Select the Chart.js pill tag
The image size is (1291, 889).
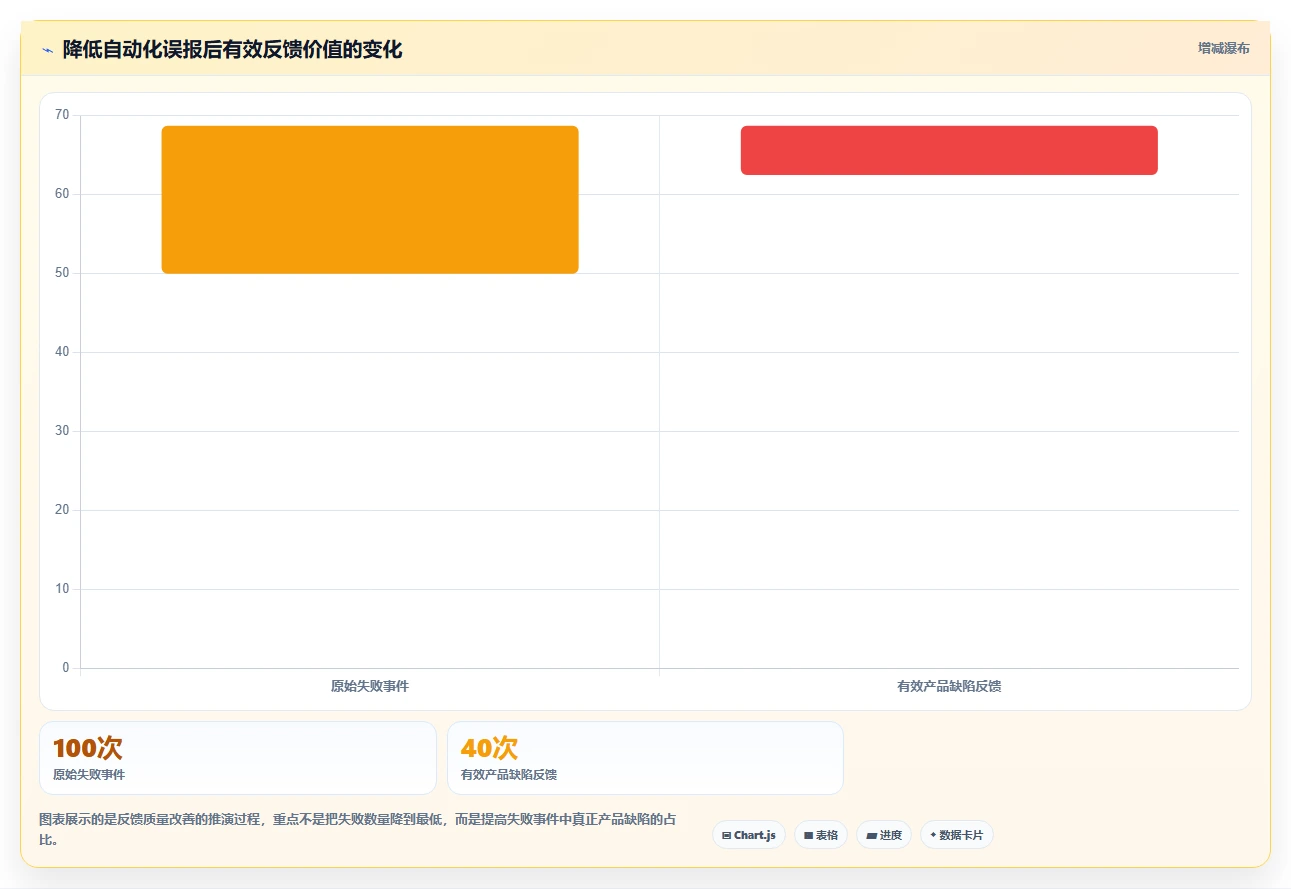coord(749,835)
